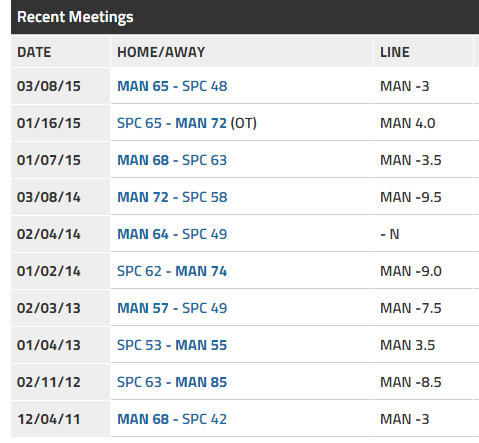Open the MAN 68 - SPC 42 game link
This screenshot has width=479, height=443.
172,419
